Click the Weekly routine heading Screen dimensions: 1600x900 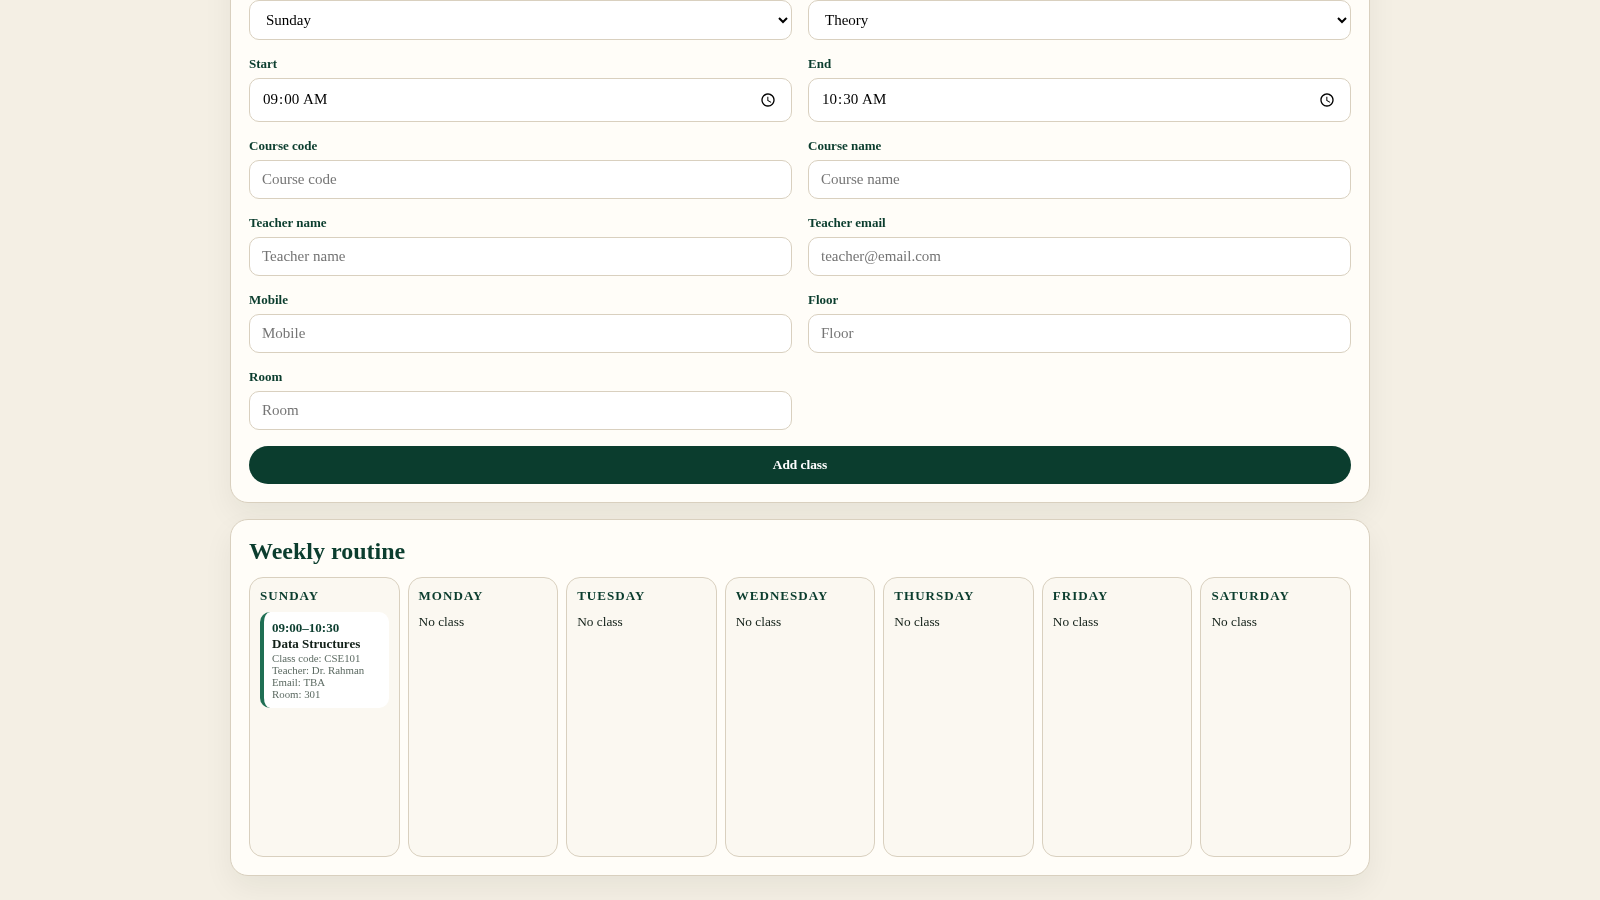tap(327, 552)
